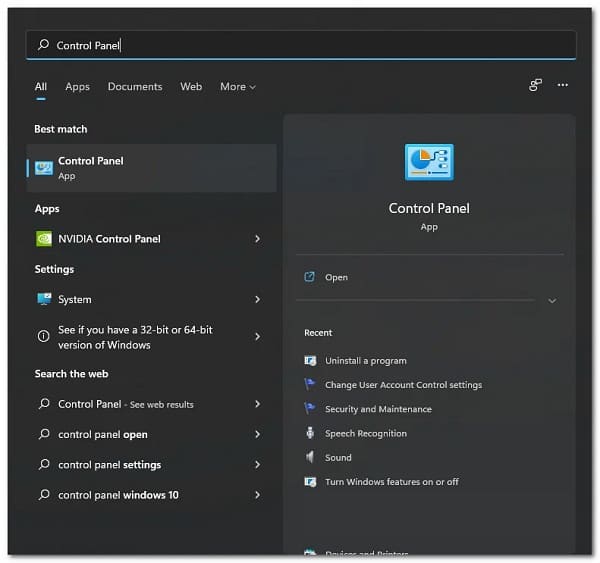Expand the NVIDIA Control Panel result arrow

pyautogui.click(x=258, y=239)
